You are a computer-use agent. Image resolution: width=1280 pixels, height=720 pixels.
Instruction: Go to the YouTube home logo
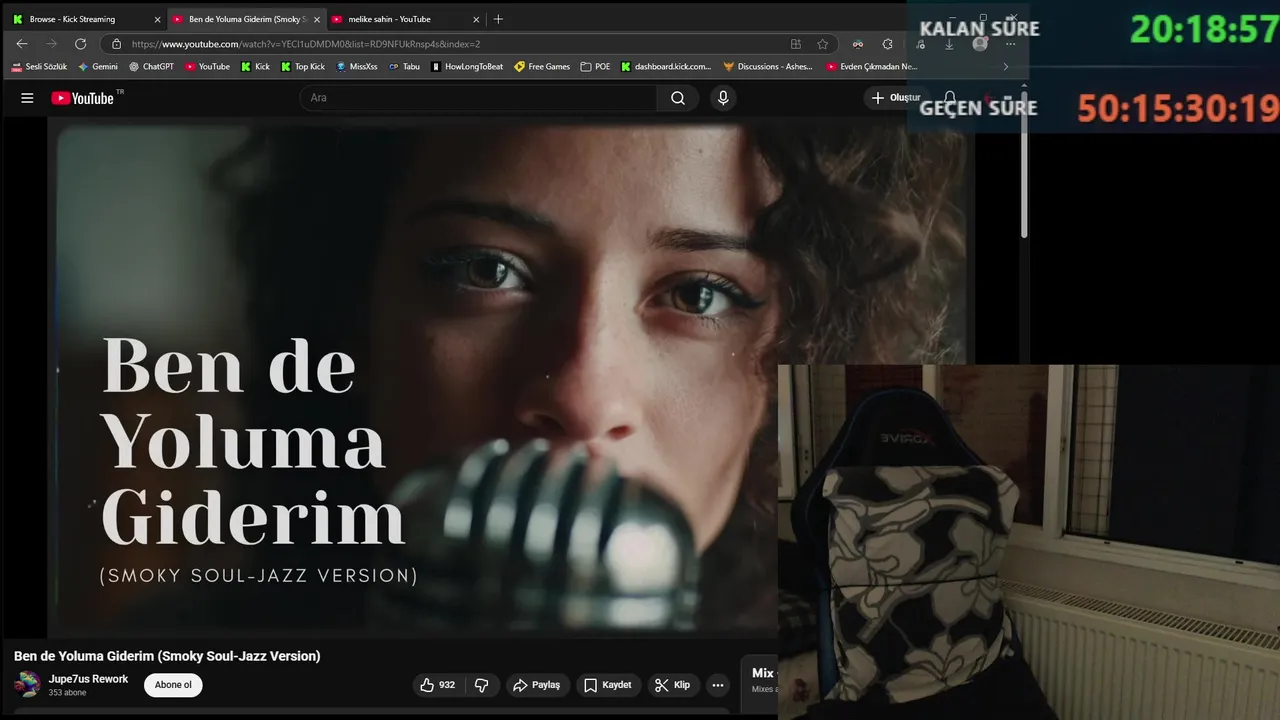(83, 98)
